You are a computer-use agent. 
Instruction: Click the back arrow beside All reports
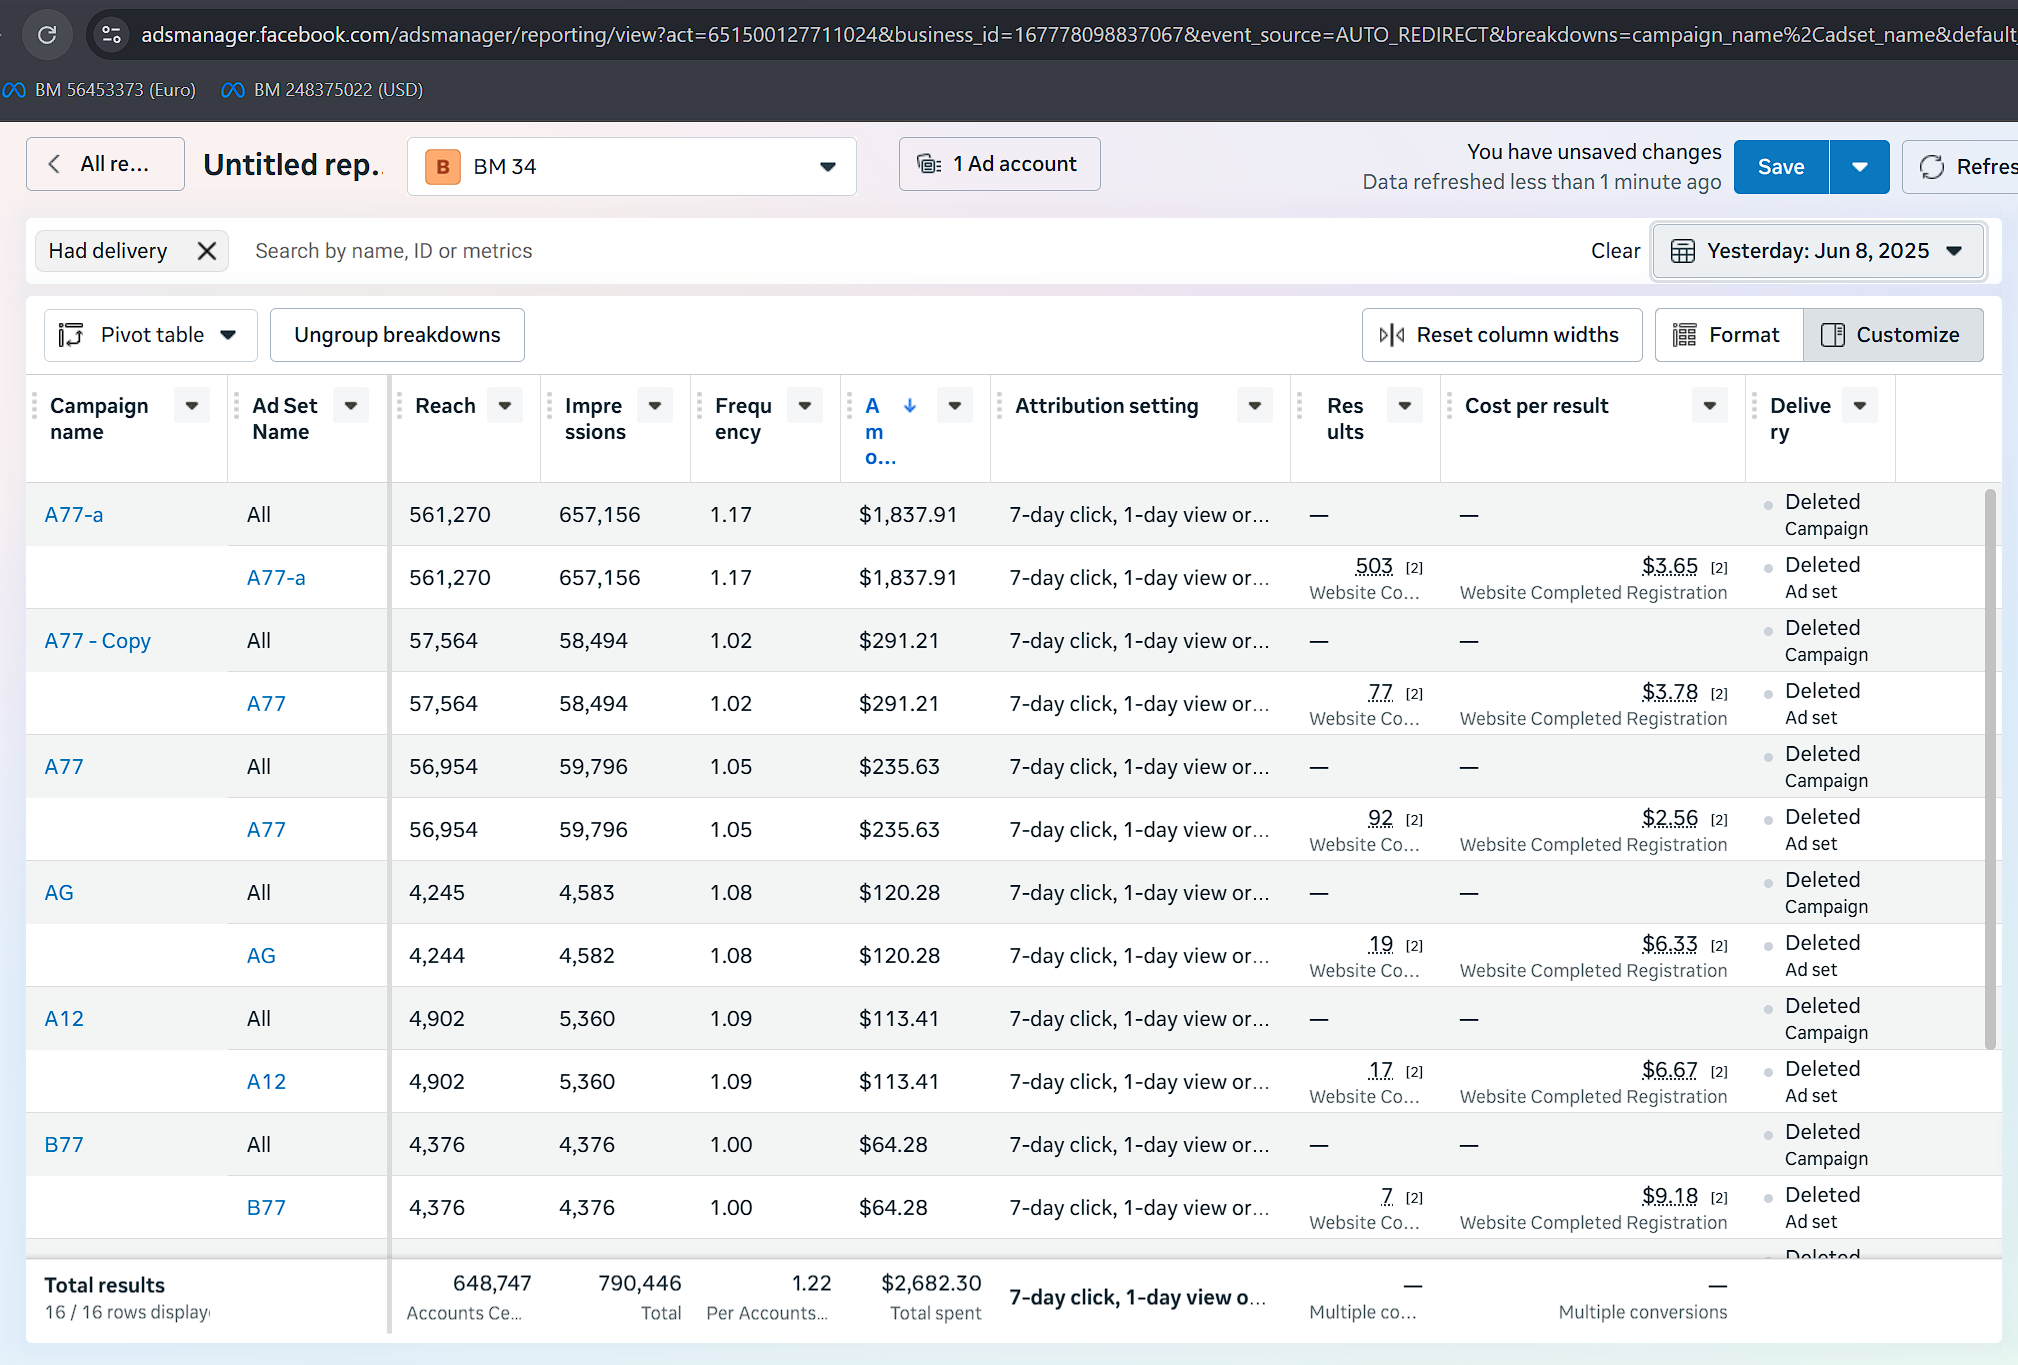coord(55,164)
